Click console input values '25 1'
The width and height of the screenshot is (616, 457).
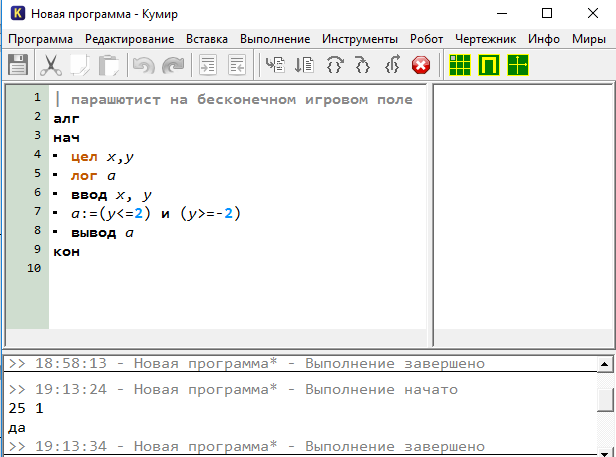tap(26, 408)
